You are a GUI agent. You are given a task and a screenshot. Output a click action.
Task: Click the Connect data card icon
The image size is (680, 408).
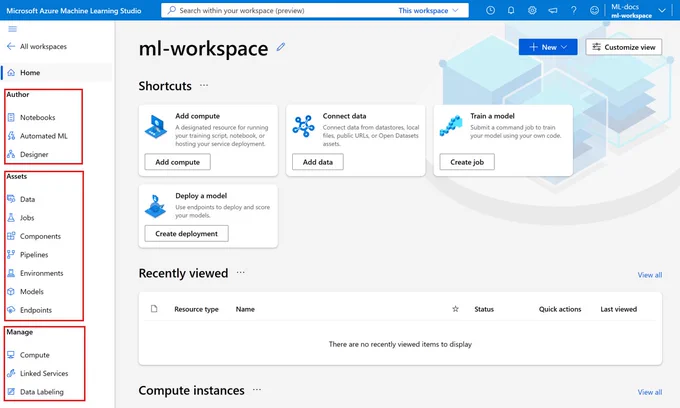(303, 126)
